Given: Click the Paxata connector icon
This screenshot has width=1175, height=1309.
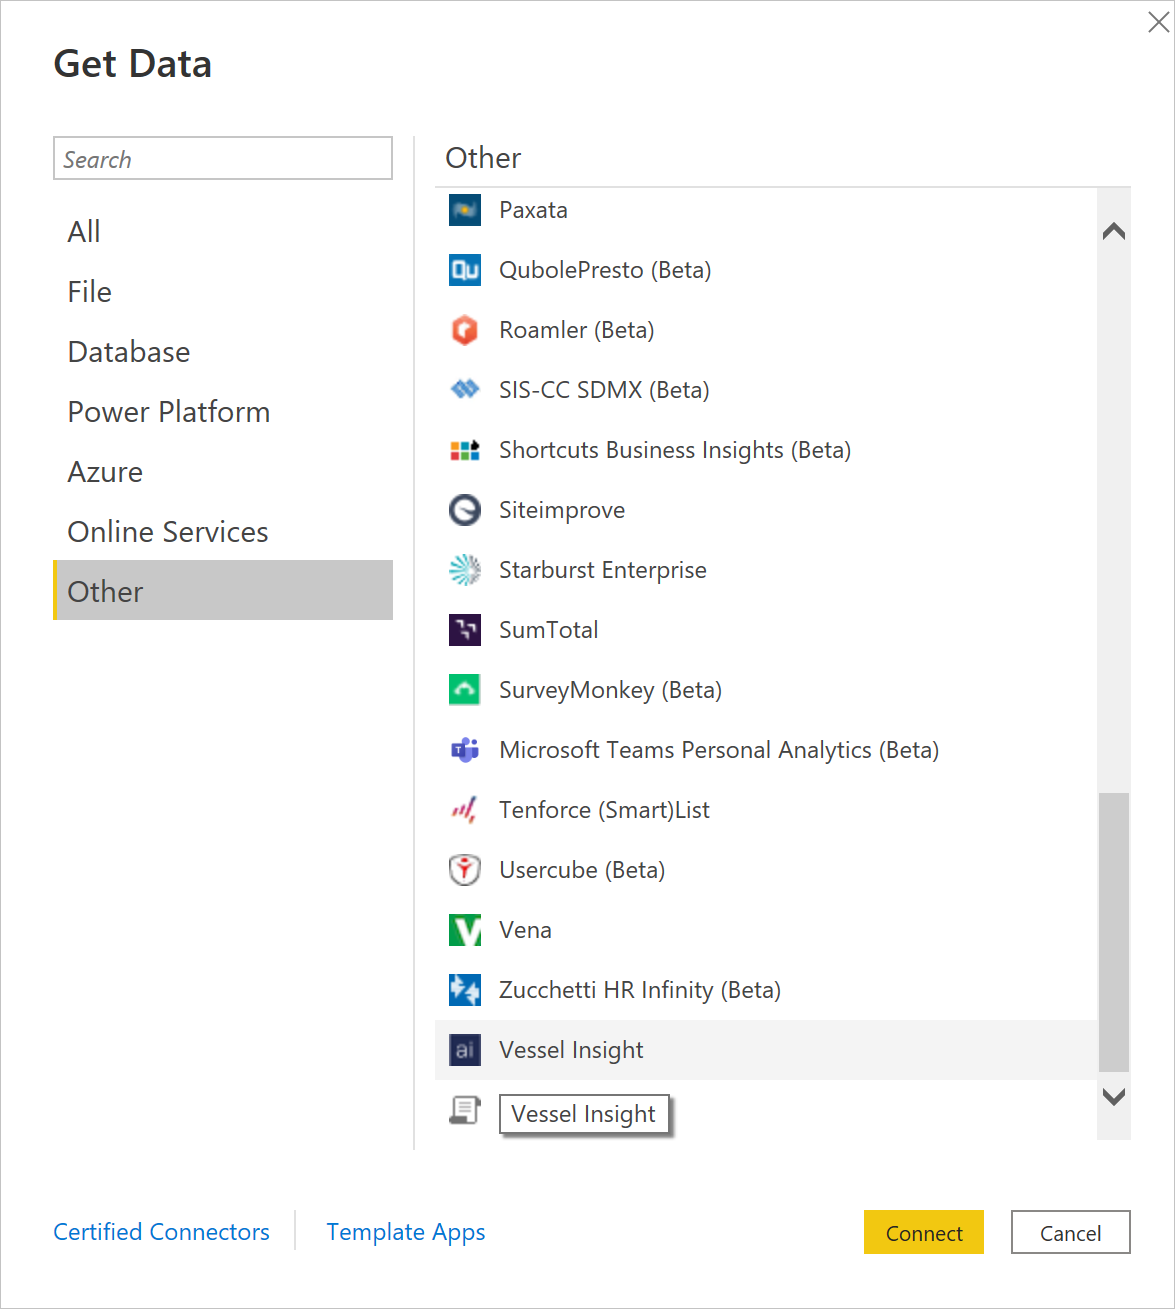Looking at the screenshot, I should point(465,210).
